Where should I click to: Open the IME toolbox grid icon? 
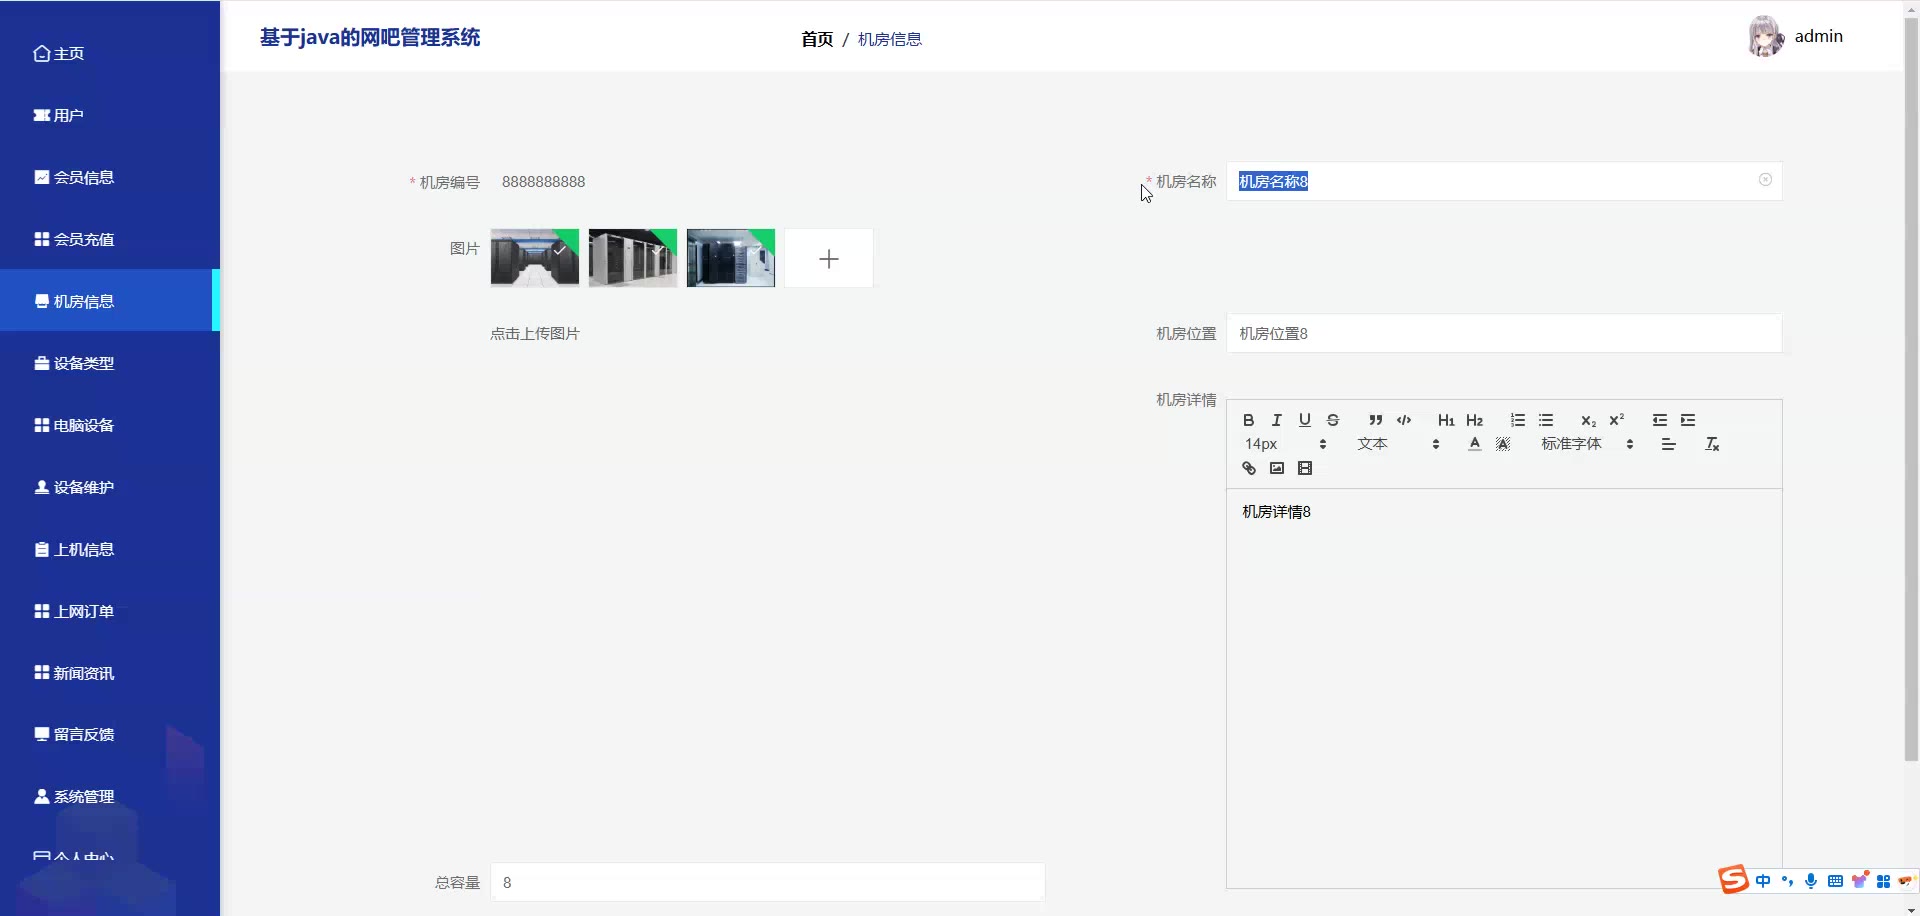point(1883,881)
